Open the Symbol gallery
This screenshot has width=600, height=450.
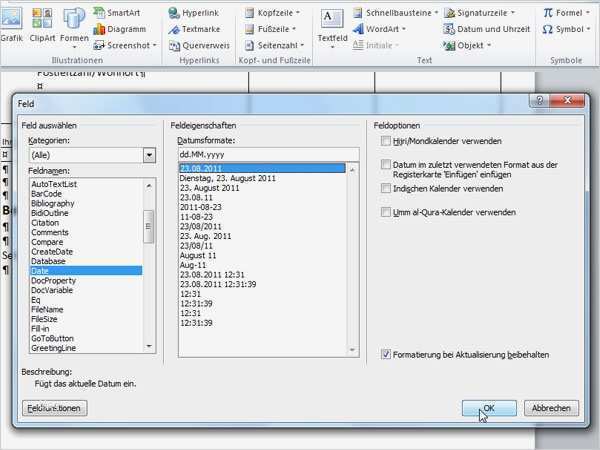pos(566,29)
